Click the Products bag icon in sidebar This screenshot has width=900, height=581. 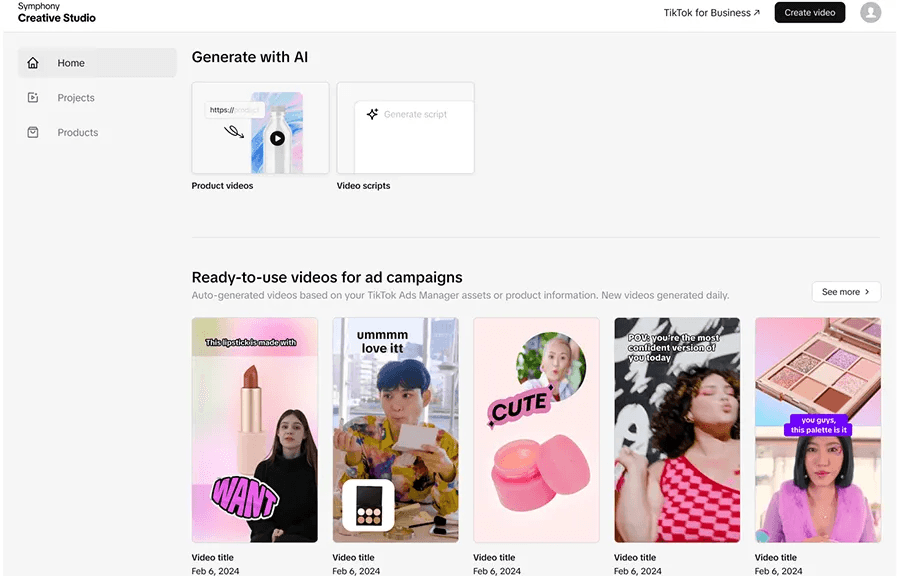pos(33,132)
